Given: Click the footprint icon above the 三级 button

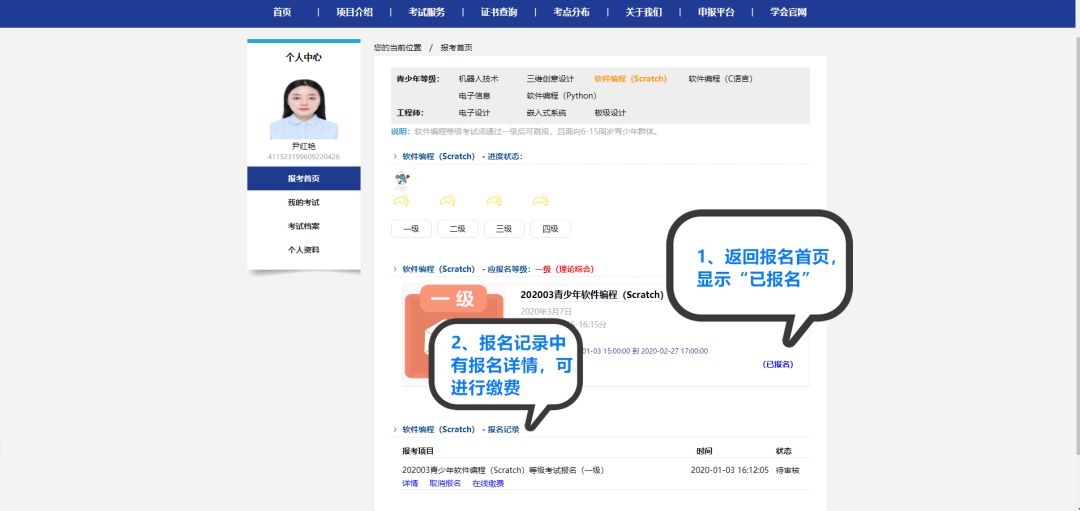Looking at the screenshot, I should (x=494, y=200).
